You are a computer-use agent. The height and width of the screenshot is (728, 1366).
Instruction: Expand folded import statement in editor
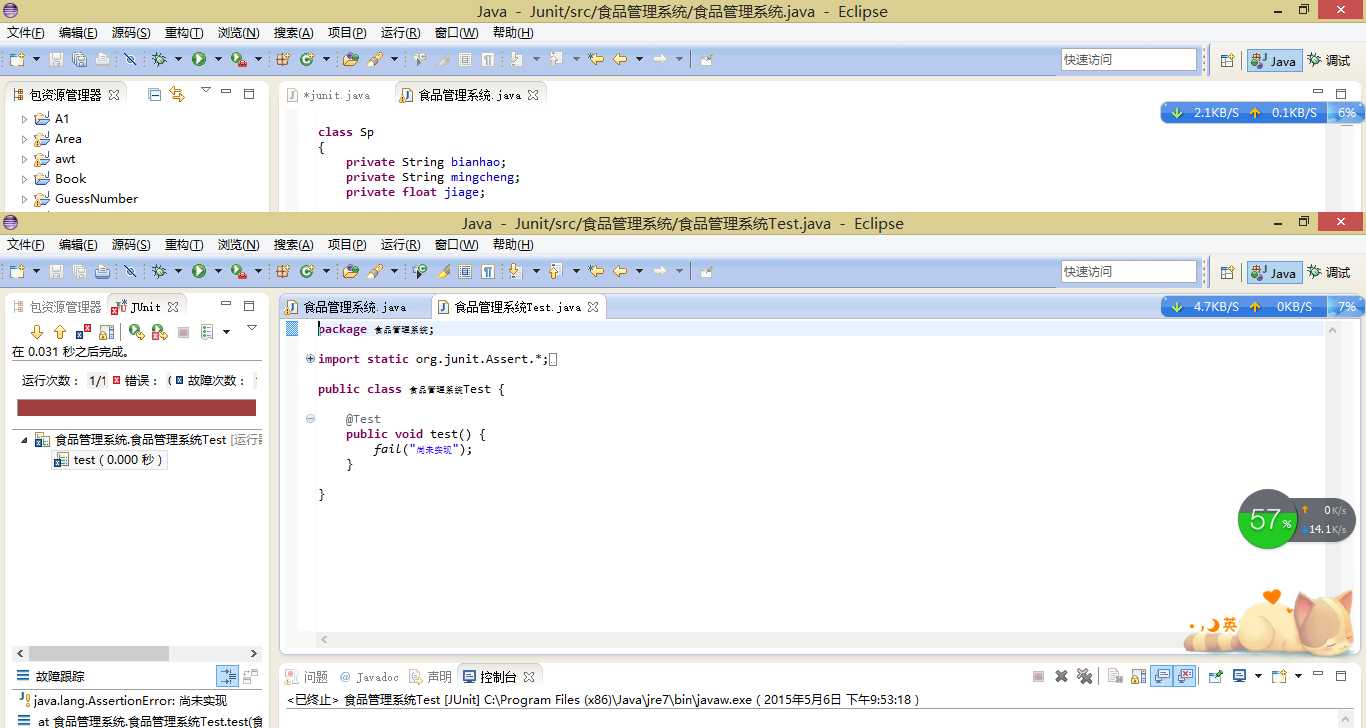[x=310, y=359]
